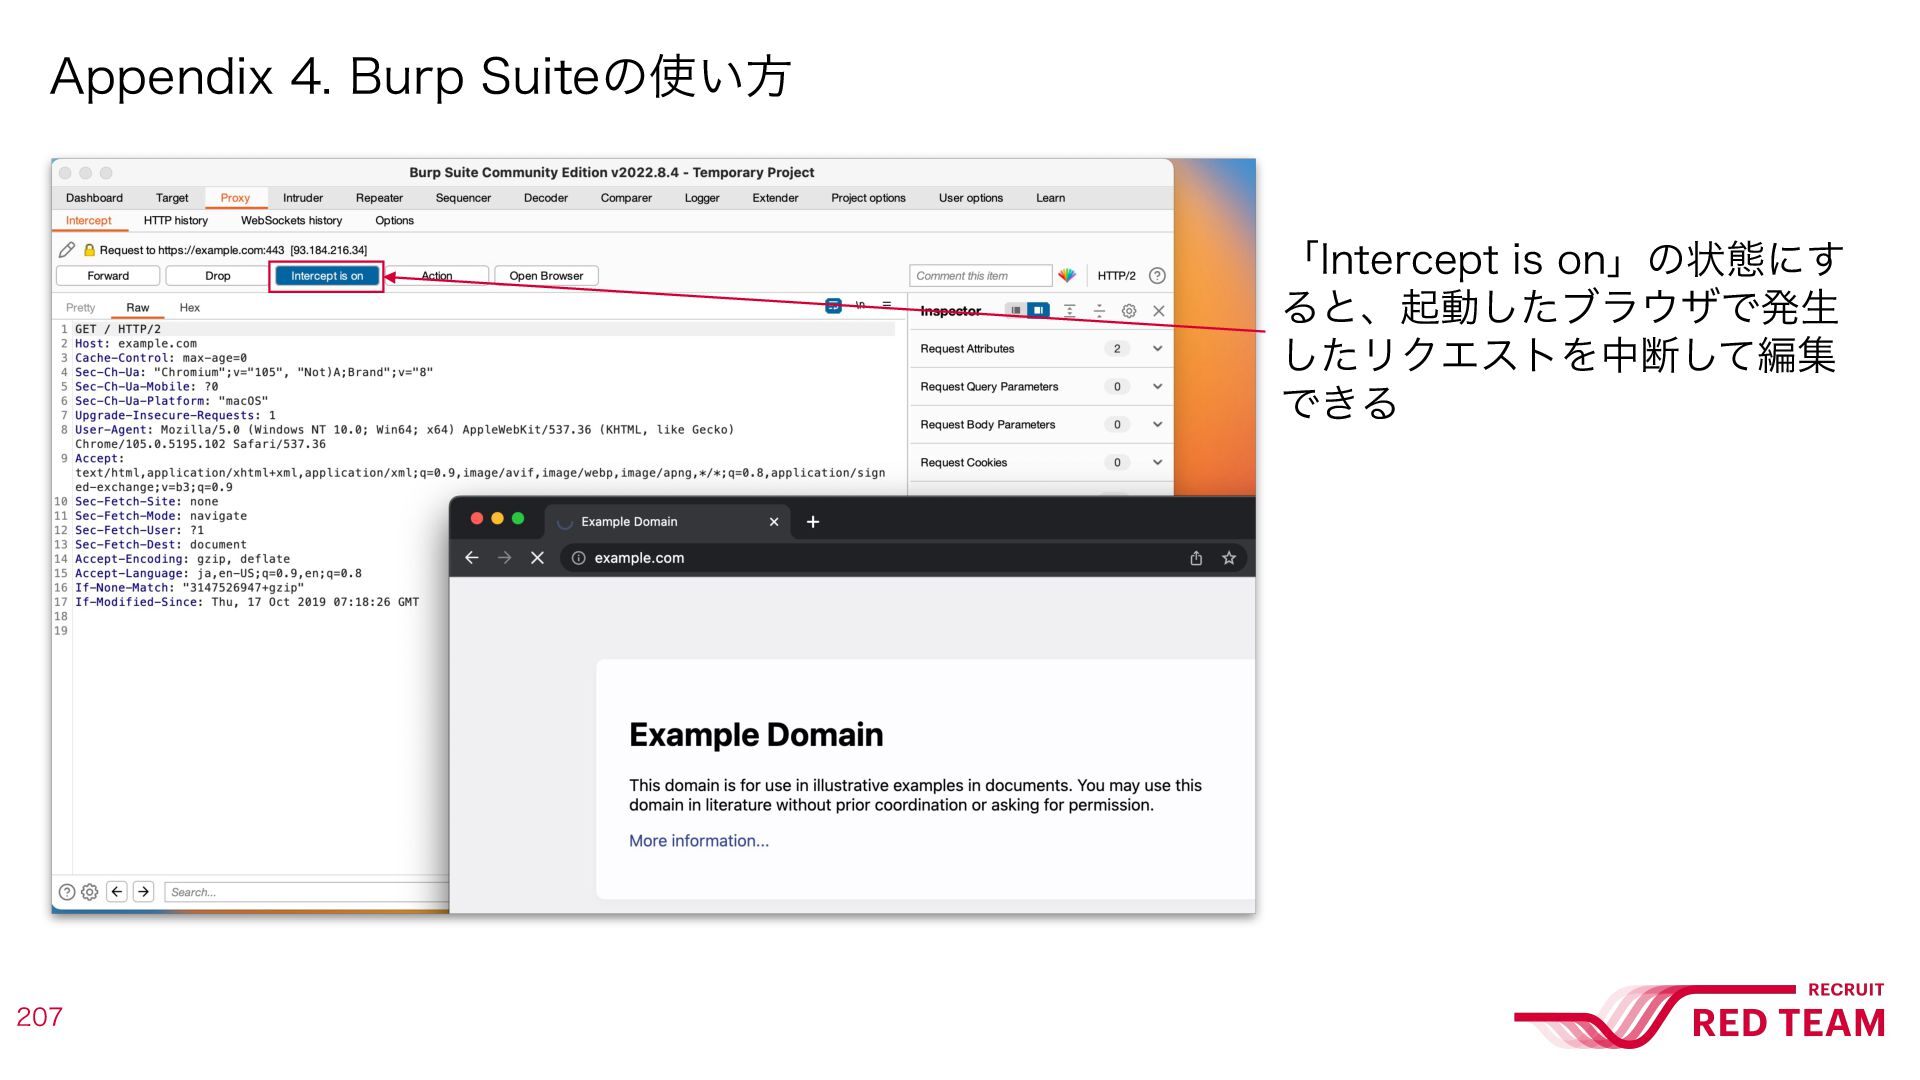This screenshot has width=1920, height=1080.
Task: Follow the More information... link
Action: 699,841
